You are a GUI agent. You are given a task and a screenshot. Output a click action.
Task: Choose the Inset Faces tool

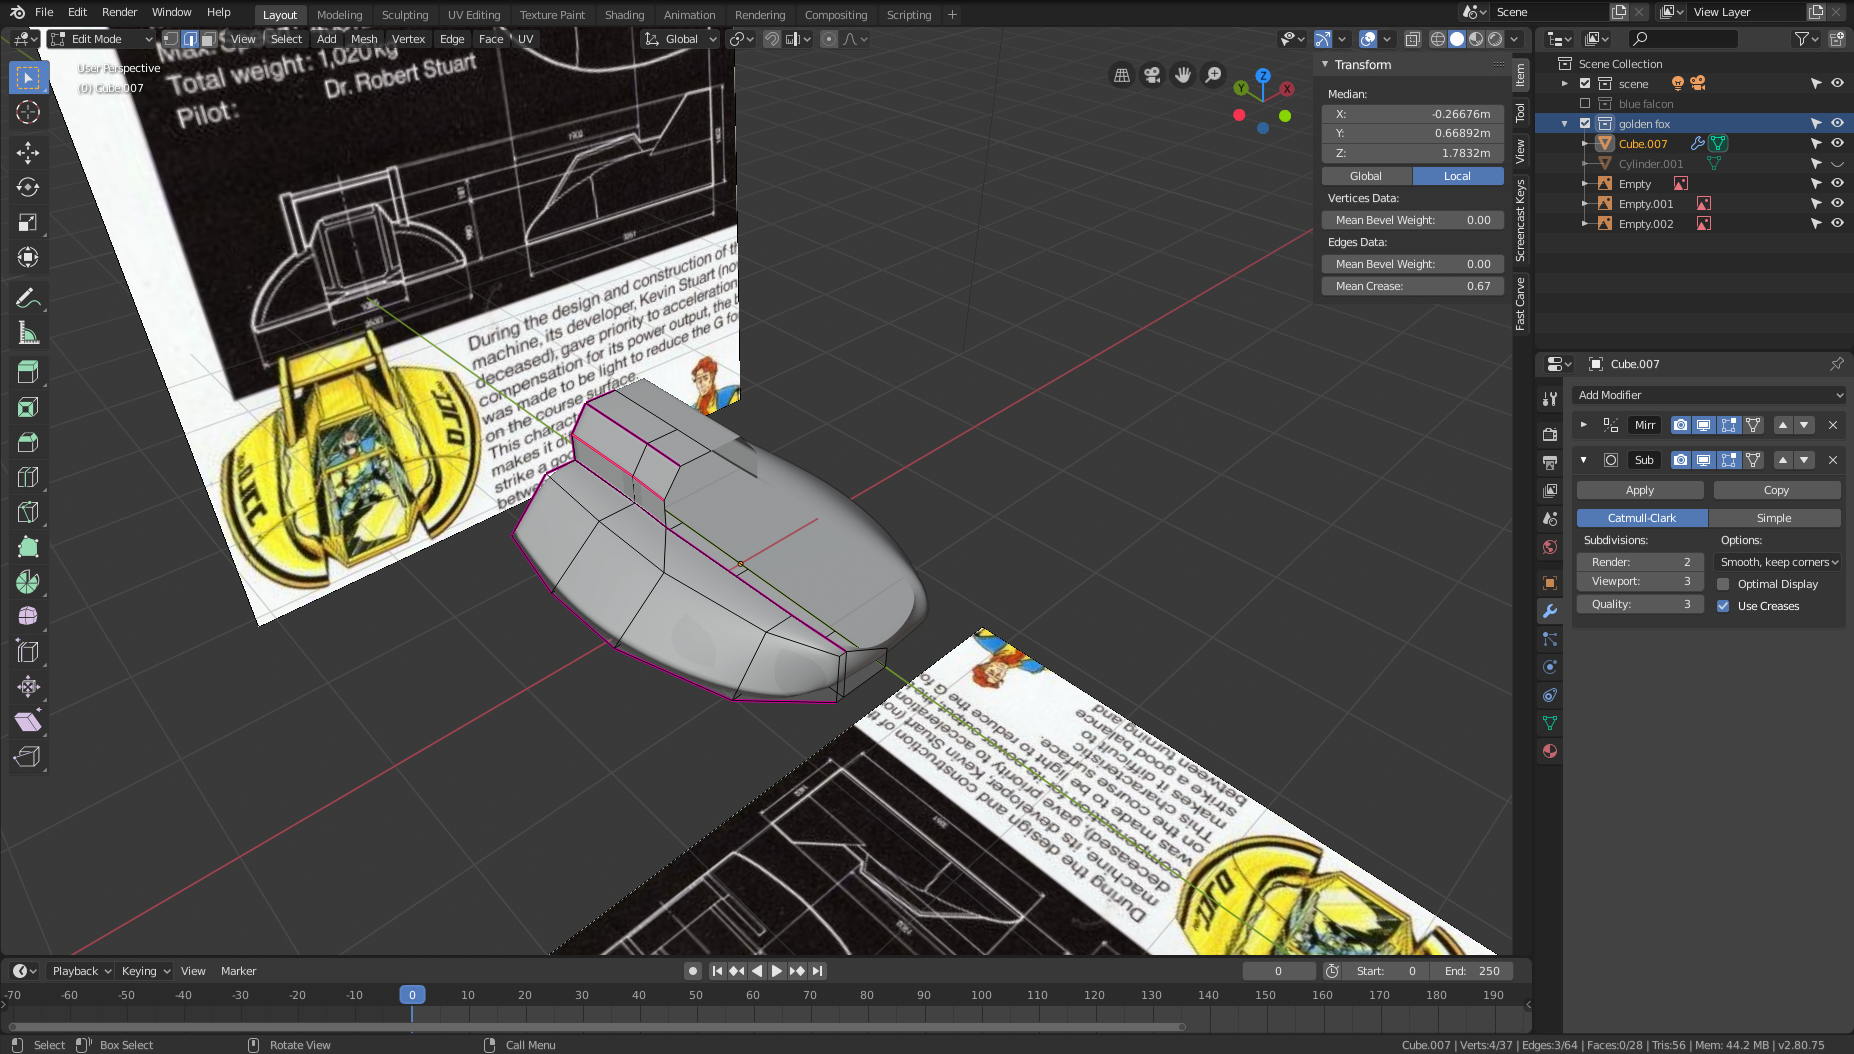pos(28,407)
